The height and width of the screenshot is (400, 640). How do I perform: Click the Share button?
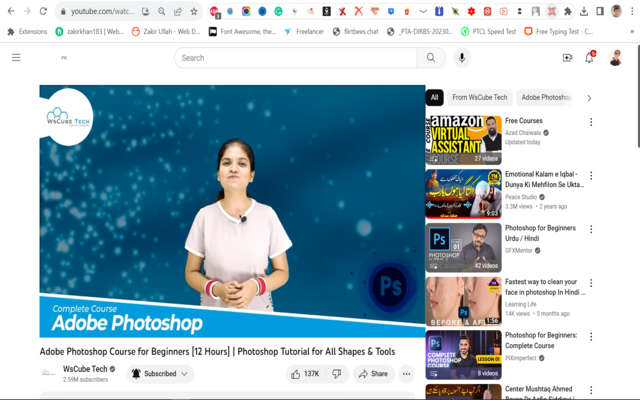tap(373, 374)
